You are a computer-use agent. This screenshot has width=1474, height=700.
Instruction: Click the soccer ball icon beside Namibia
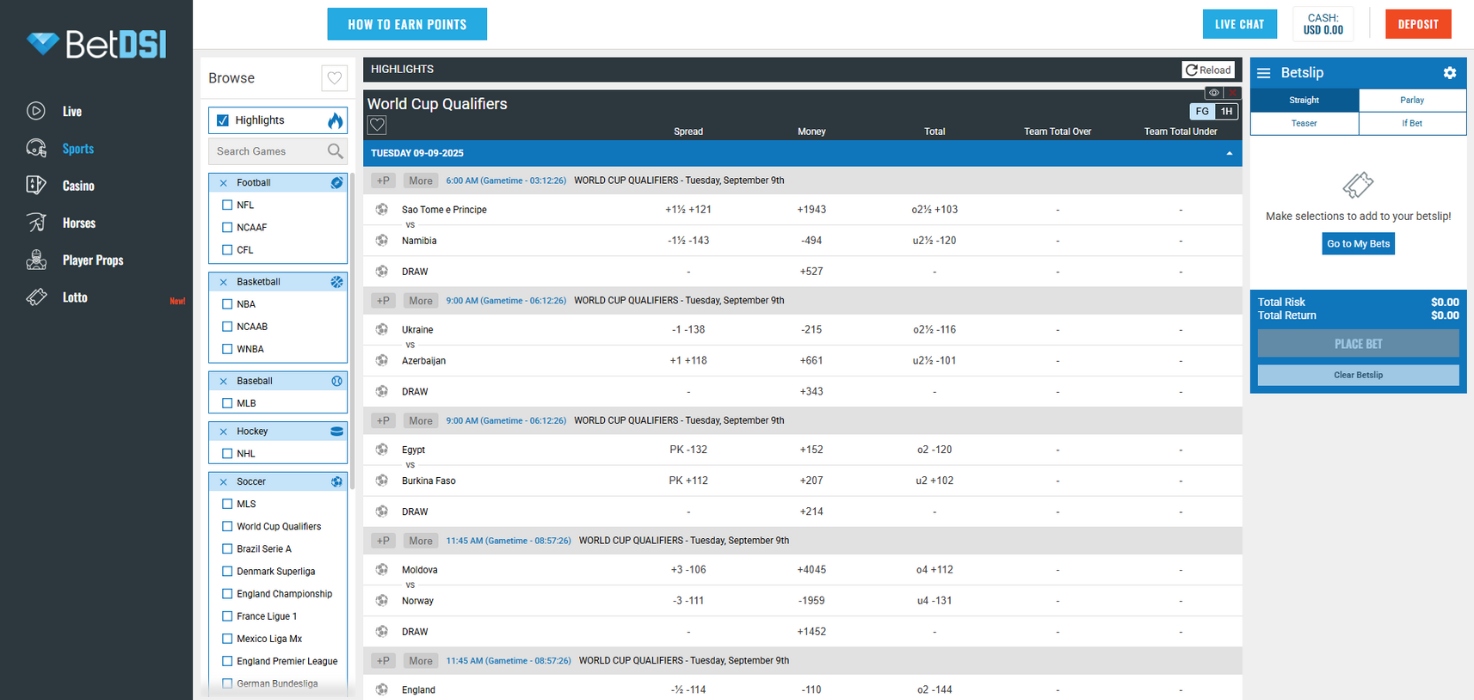coord(381,240)
